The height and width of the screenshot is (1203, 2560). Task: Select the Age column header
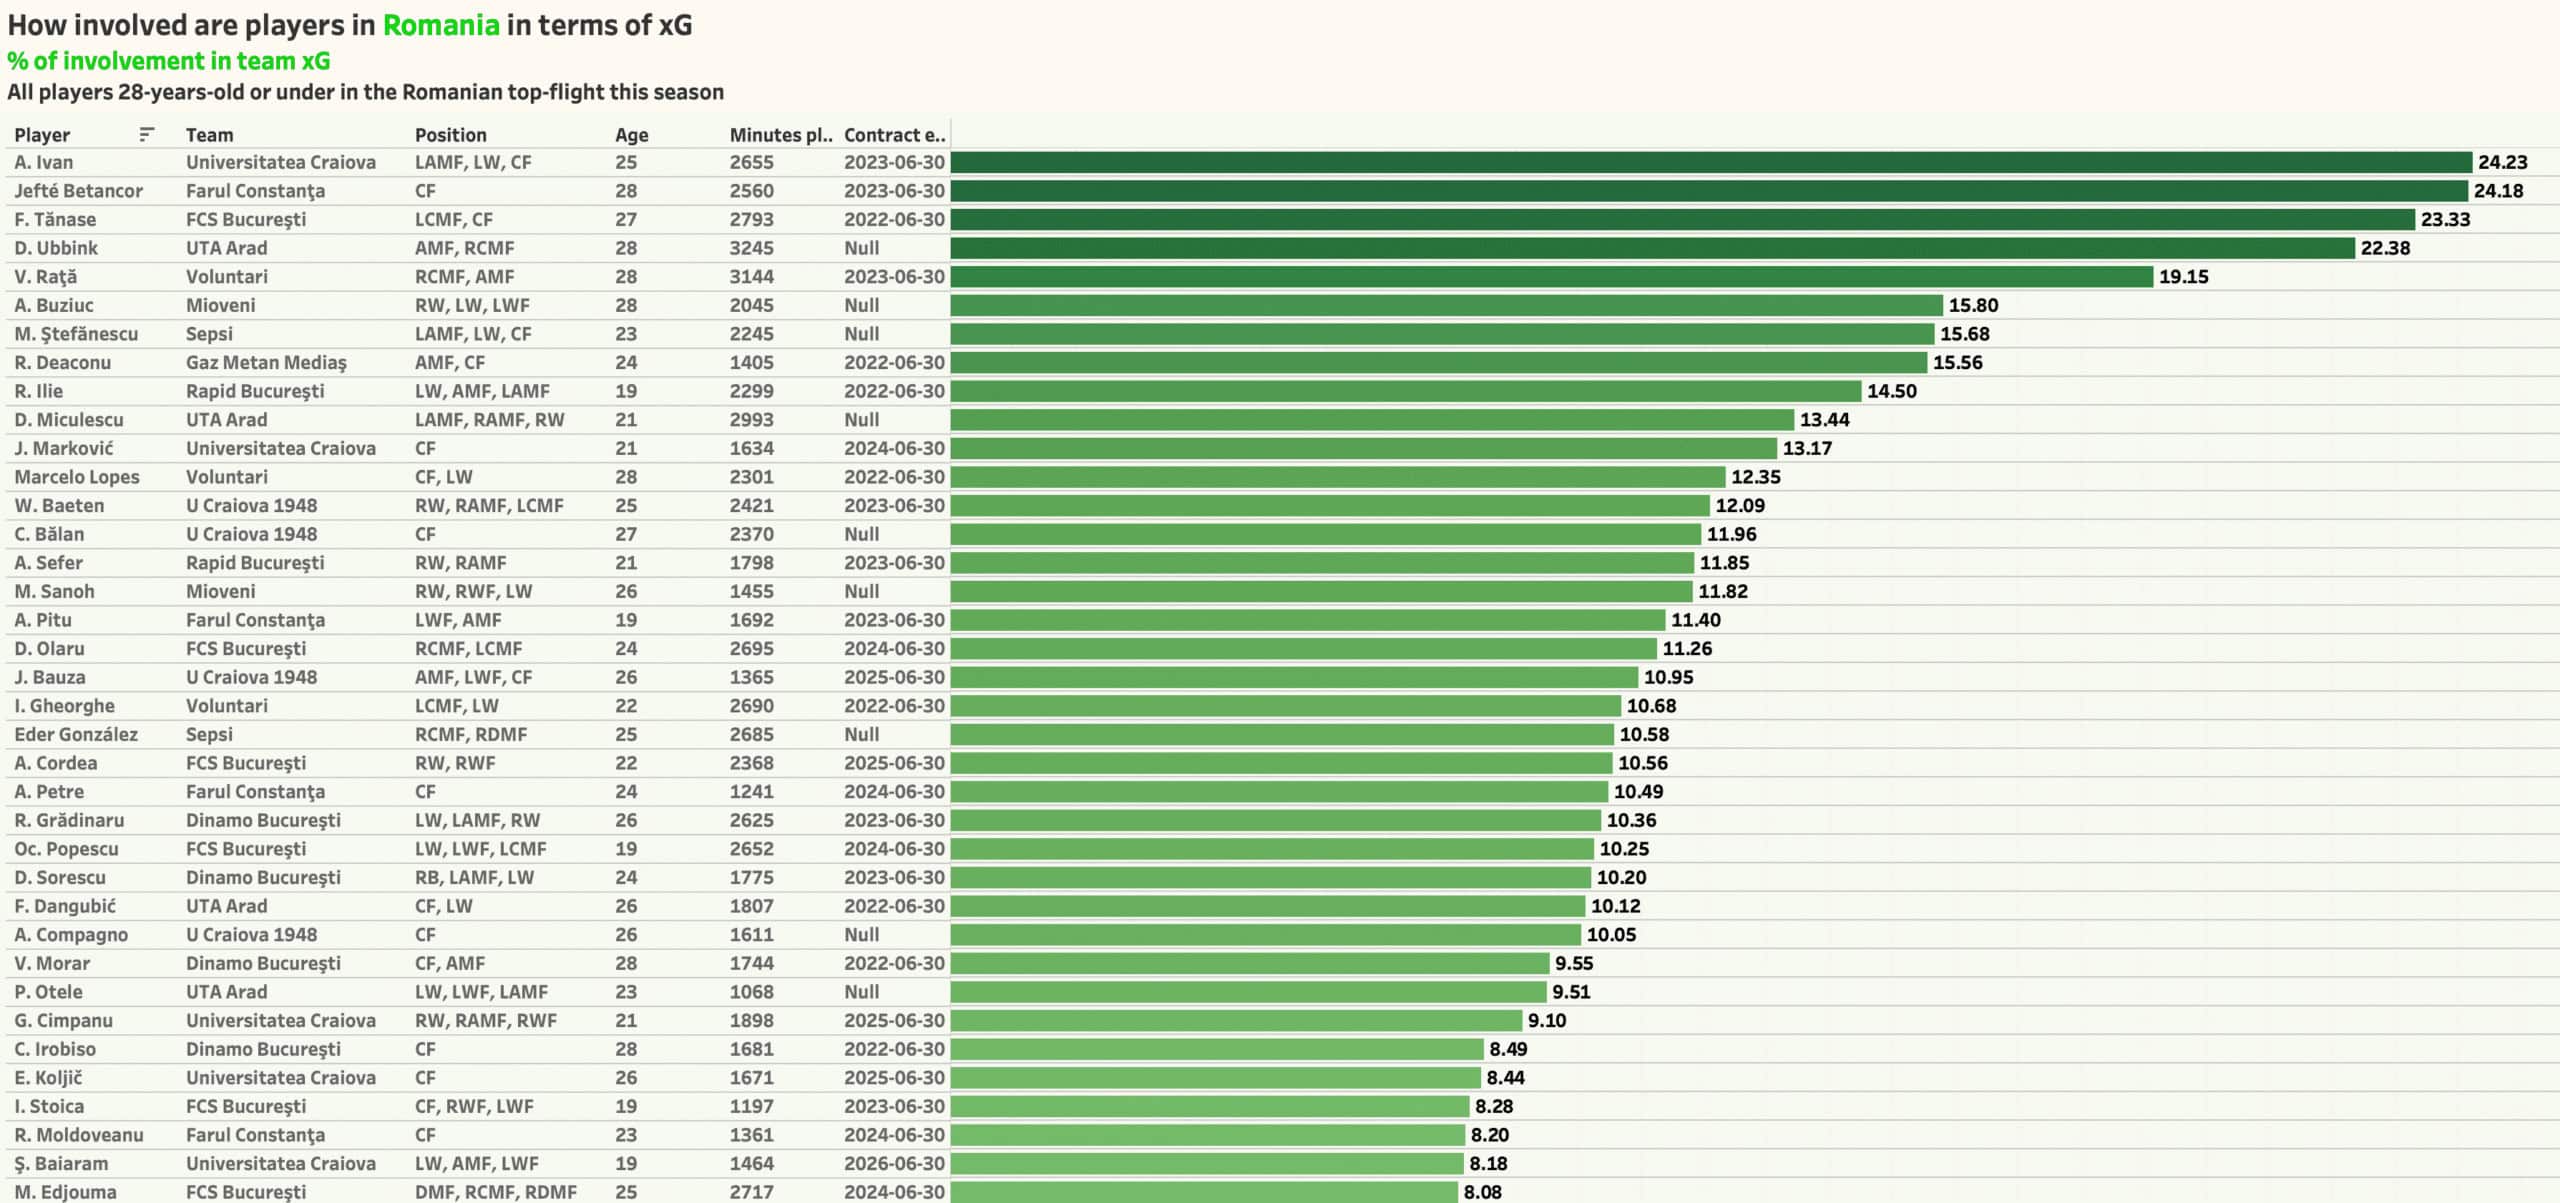coord(631,135)
